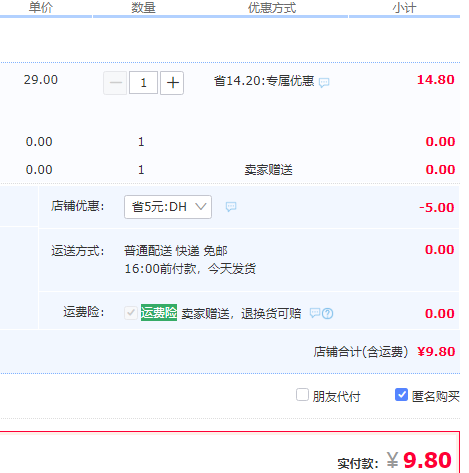
Task: Click the question mark help icon for 运费险
Action: coord(328,313)
